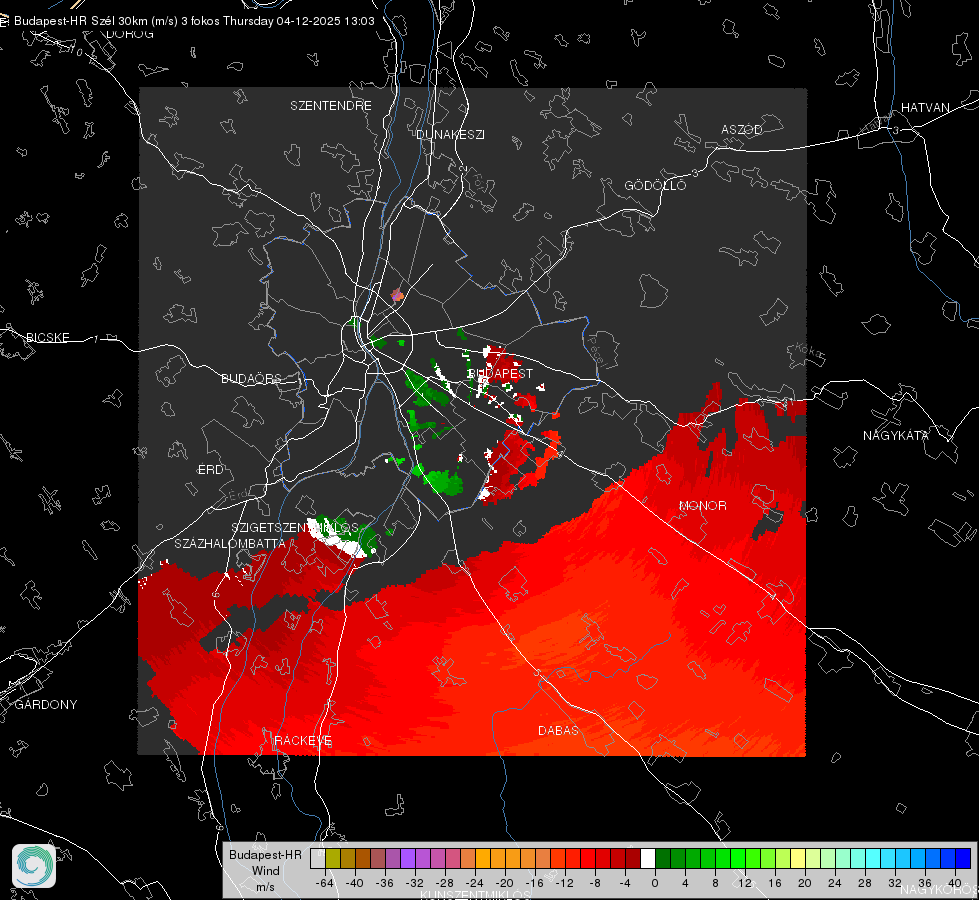Viewport: 979px width, 900px height.
Task: Click the SZIGETSZENTMIKLÓS label
Action: 295,528
